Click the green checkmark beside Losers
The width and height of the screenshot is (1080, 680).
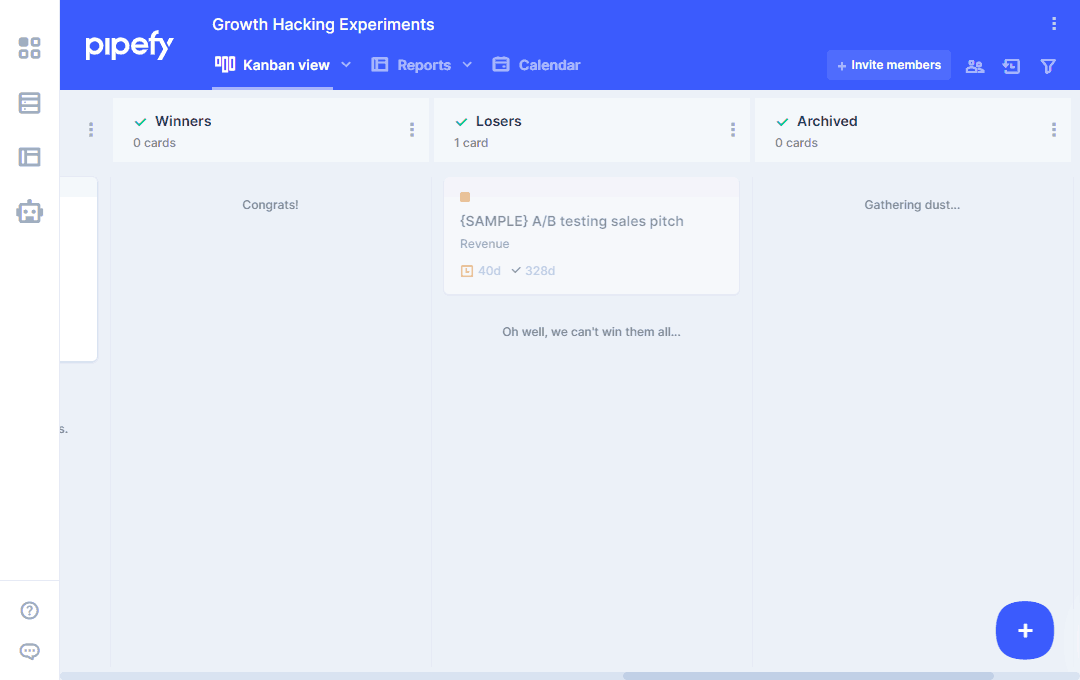[x=461, y=122]
